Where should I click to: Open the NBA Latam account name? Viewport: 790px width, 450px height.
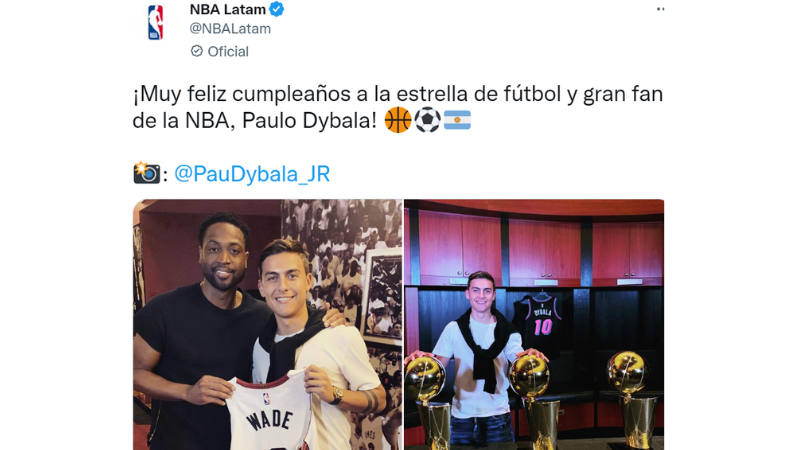227,9
